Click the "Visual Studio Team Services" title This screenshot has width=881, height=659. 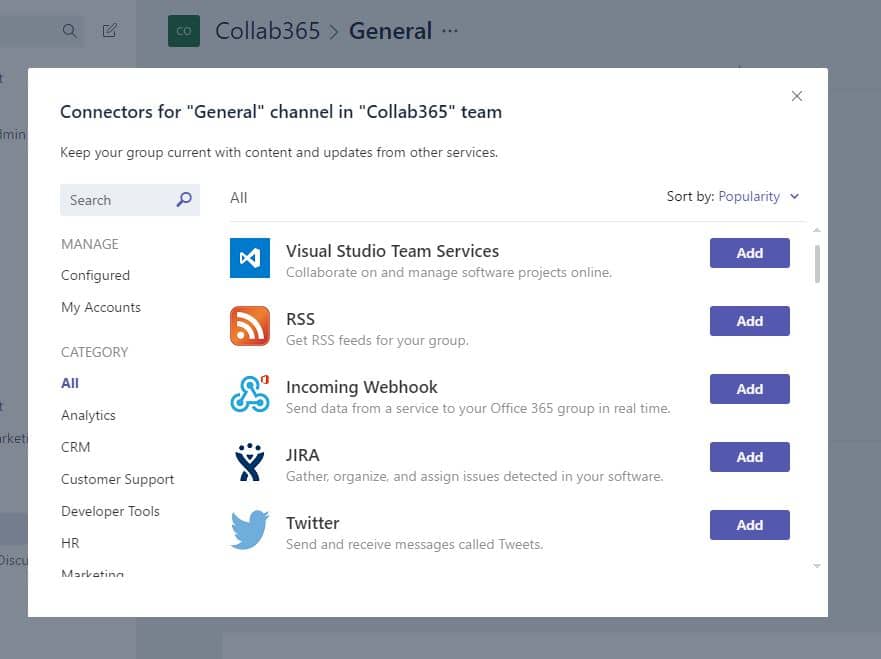pyautogui.click(x=392, y=251)
